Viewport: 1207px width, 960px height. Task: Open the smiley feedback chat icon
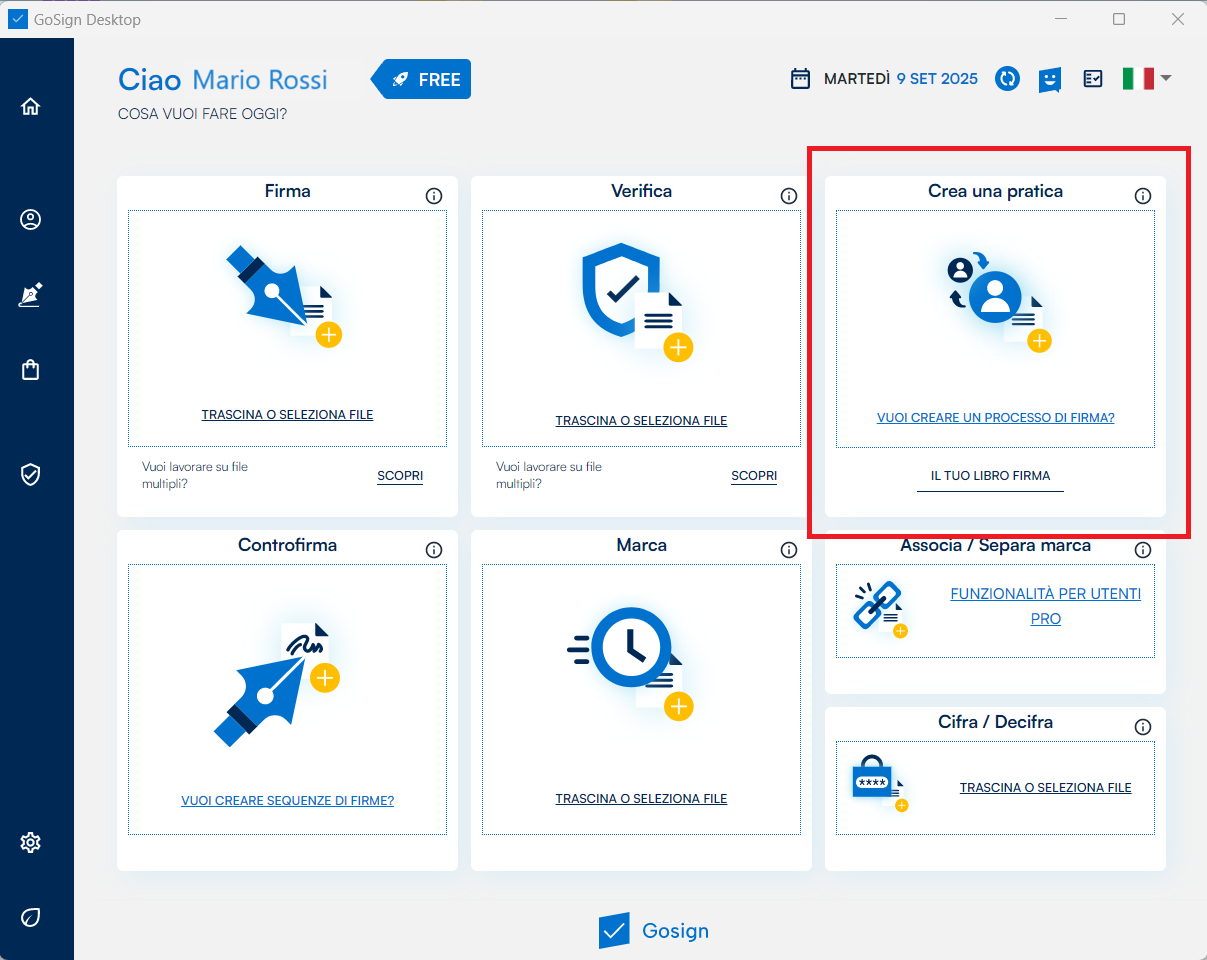[1049, 79]
